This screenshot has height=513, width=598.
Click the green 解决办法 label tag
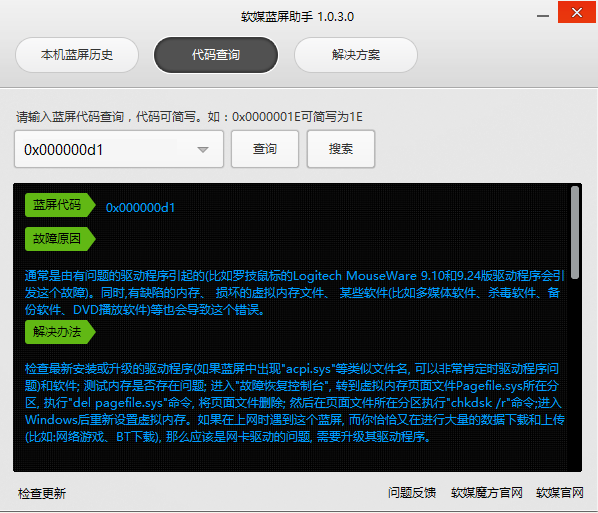tap(60, 332)
